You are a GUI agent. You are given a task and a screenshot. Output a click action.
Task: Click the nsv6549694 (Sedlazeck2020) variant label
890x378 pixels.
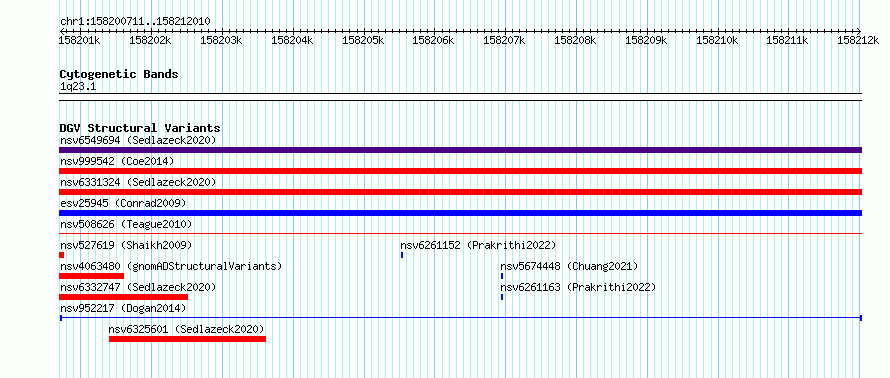point(138,140)
